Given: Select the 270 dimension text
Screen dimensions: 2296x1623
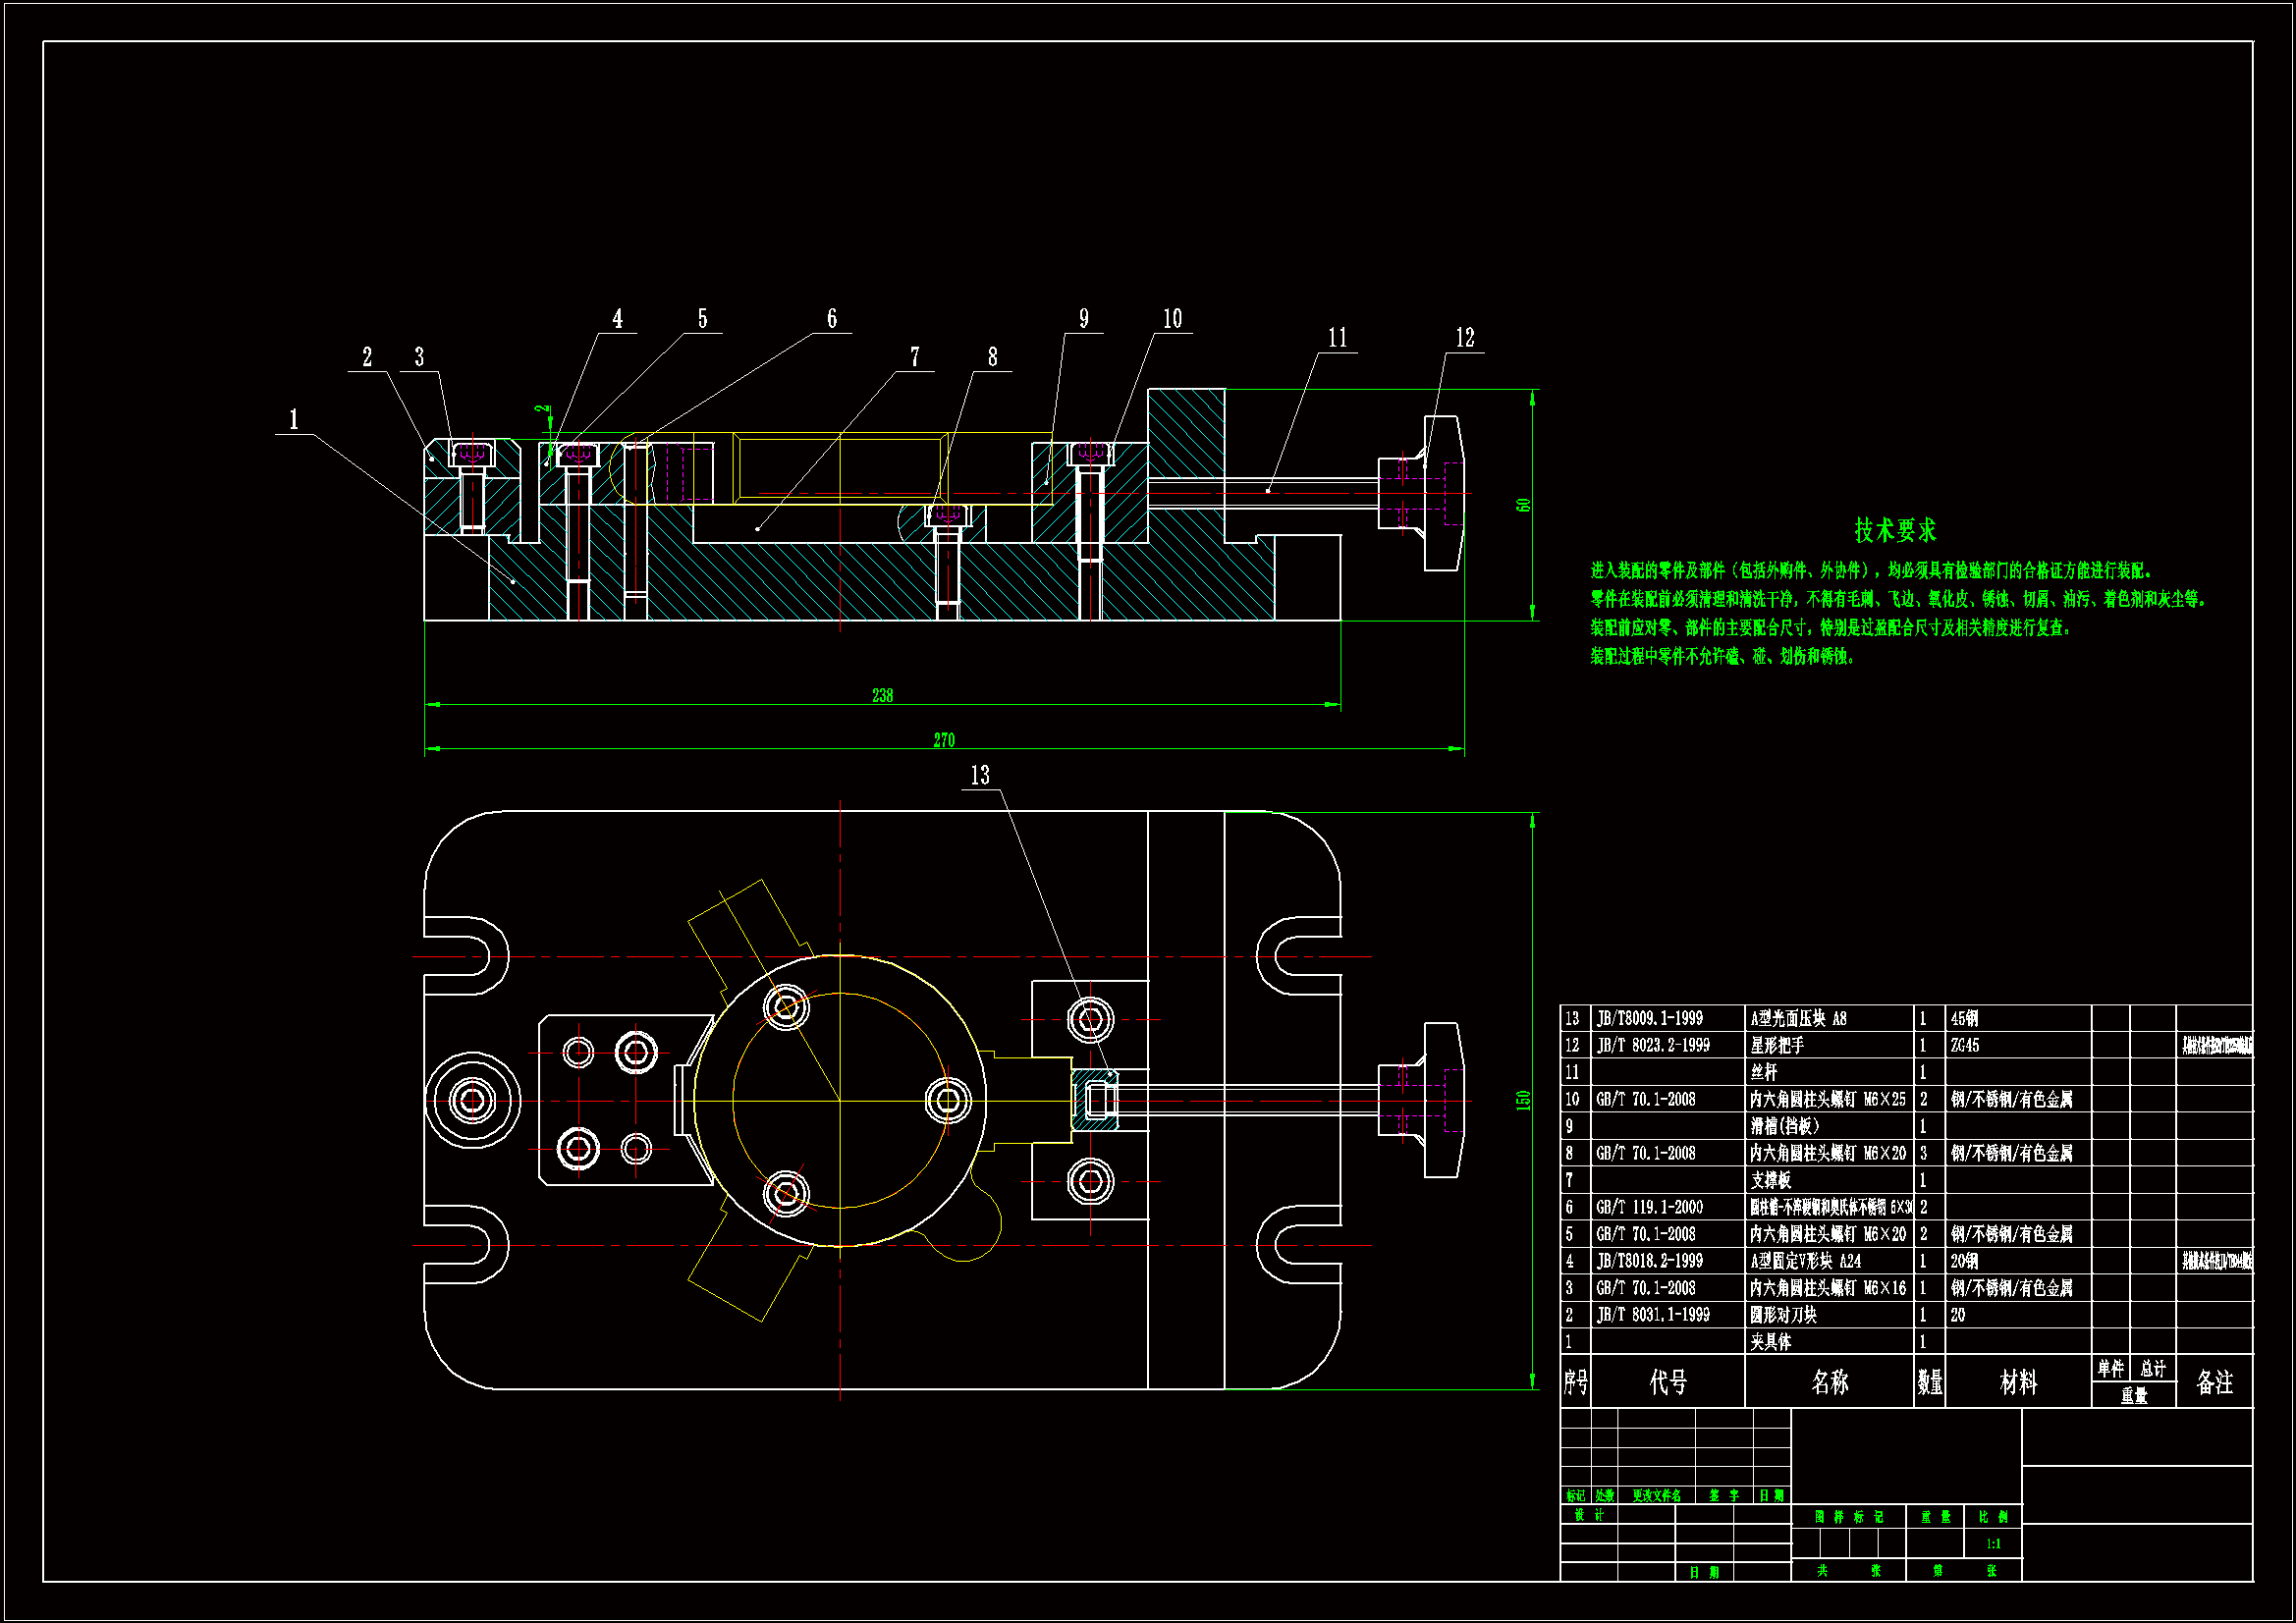Looking at the screenshot, I should point(944,740).
